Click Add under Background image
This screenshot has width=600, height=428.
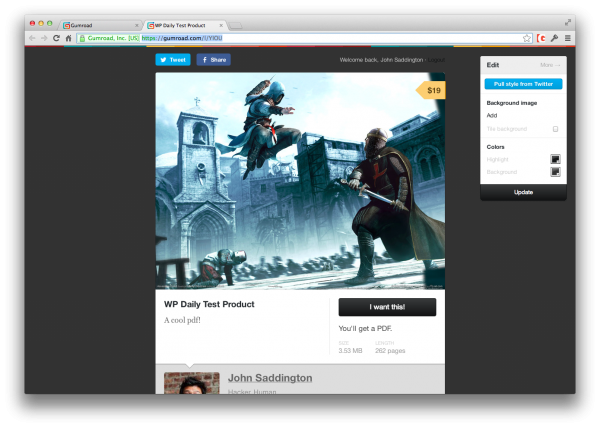coord(492,115)
